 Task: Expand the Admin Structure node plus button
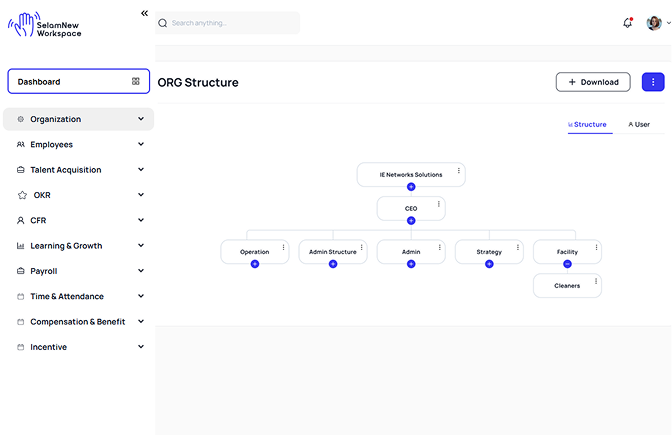click(333, 264)
